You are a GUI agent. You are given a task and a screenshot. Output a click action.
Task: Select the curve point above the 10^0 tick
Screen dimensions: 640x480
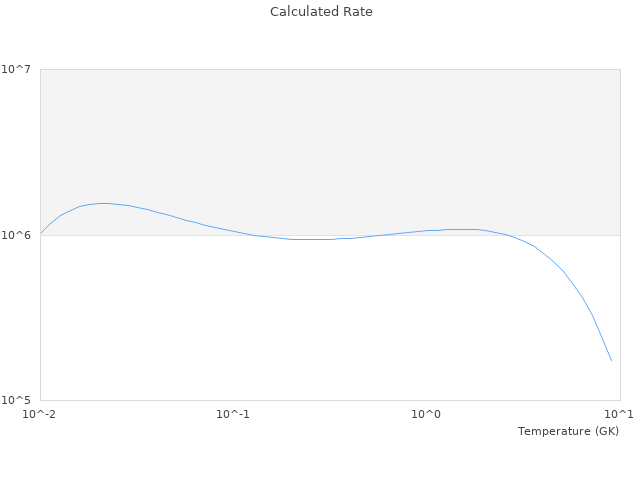(426, 230)
